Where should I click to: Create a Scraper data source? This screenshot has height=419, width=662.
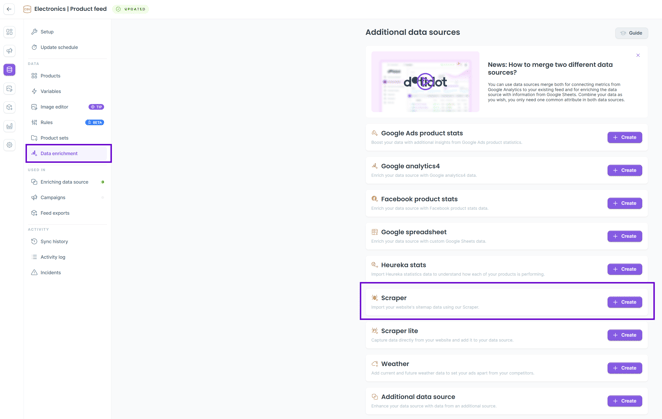624,302
